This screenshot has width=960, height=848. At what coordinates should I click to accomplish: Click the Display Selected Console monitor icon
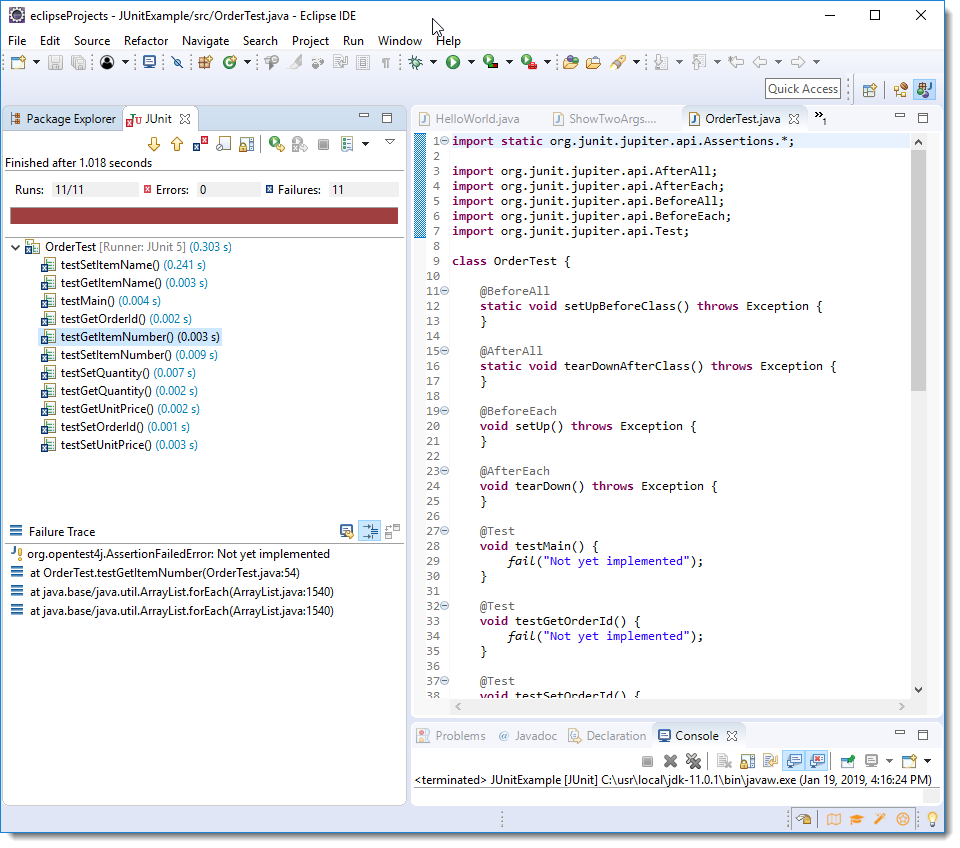coord(871,760)
